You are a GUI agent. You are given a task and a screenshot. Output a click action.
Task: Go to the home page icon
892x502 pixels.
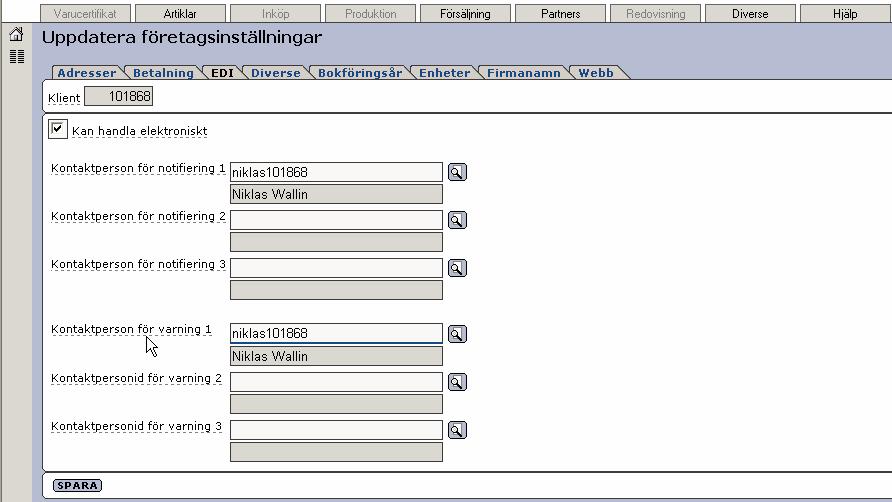[x=16, y=35]
